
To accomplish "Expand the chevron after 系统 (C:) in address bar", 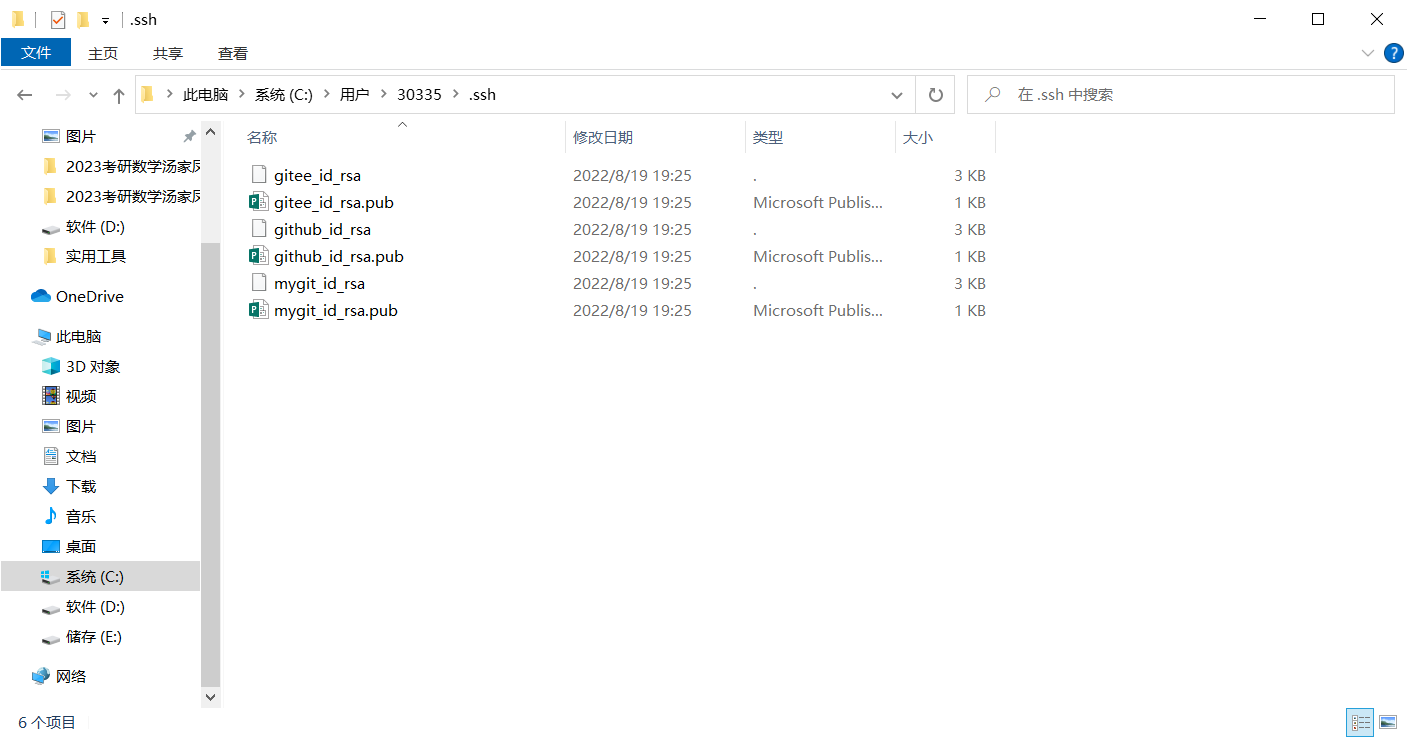I will pos(326,95).
